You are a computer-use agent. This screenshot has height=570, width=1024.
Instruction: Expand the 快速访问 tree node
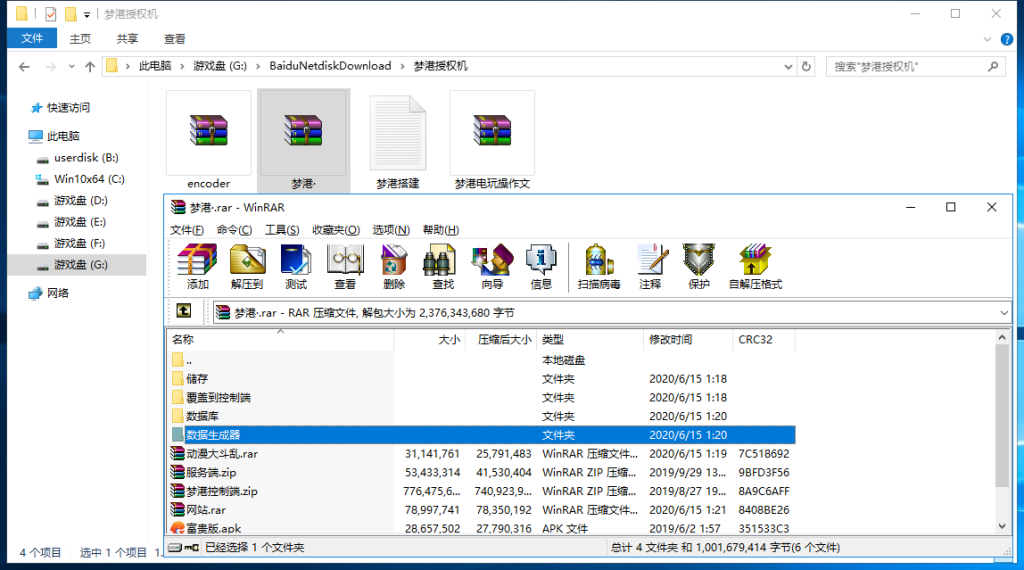pos(20,108)
